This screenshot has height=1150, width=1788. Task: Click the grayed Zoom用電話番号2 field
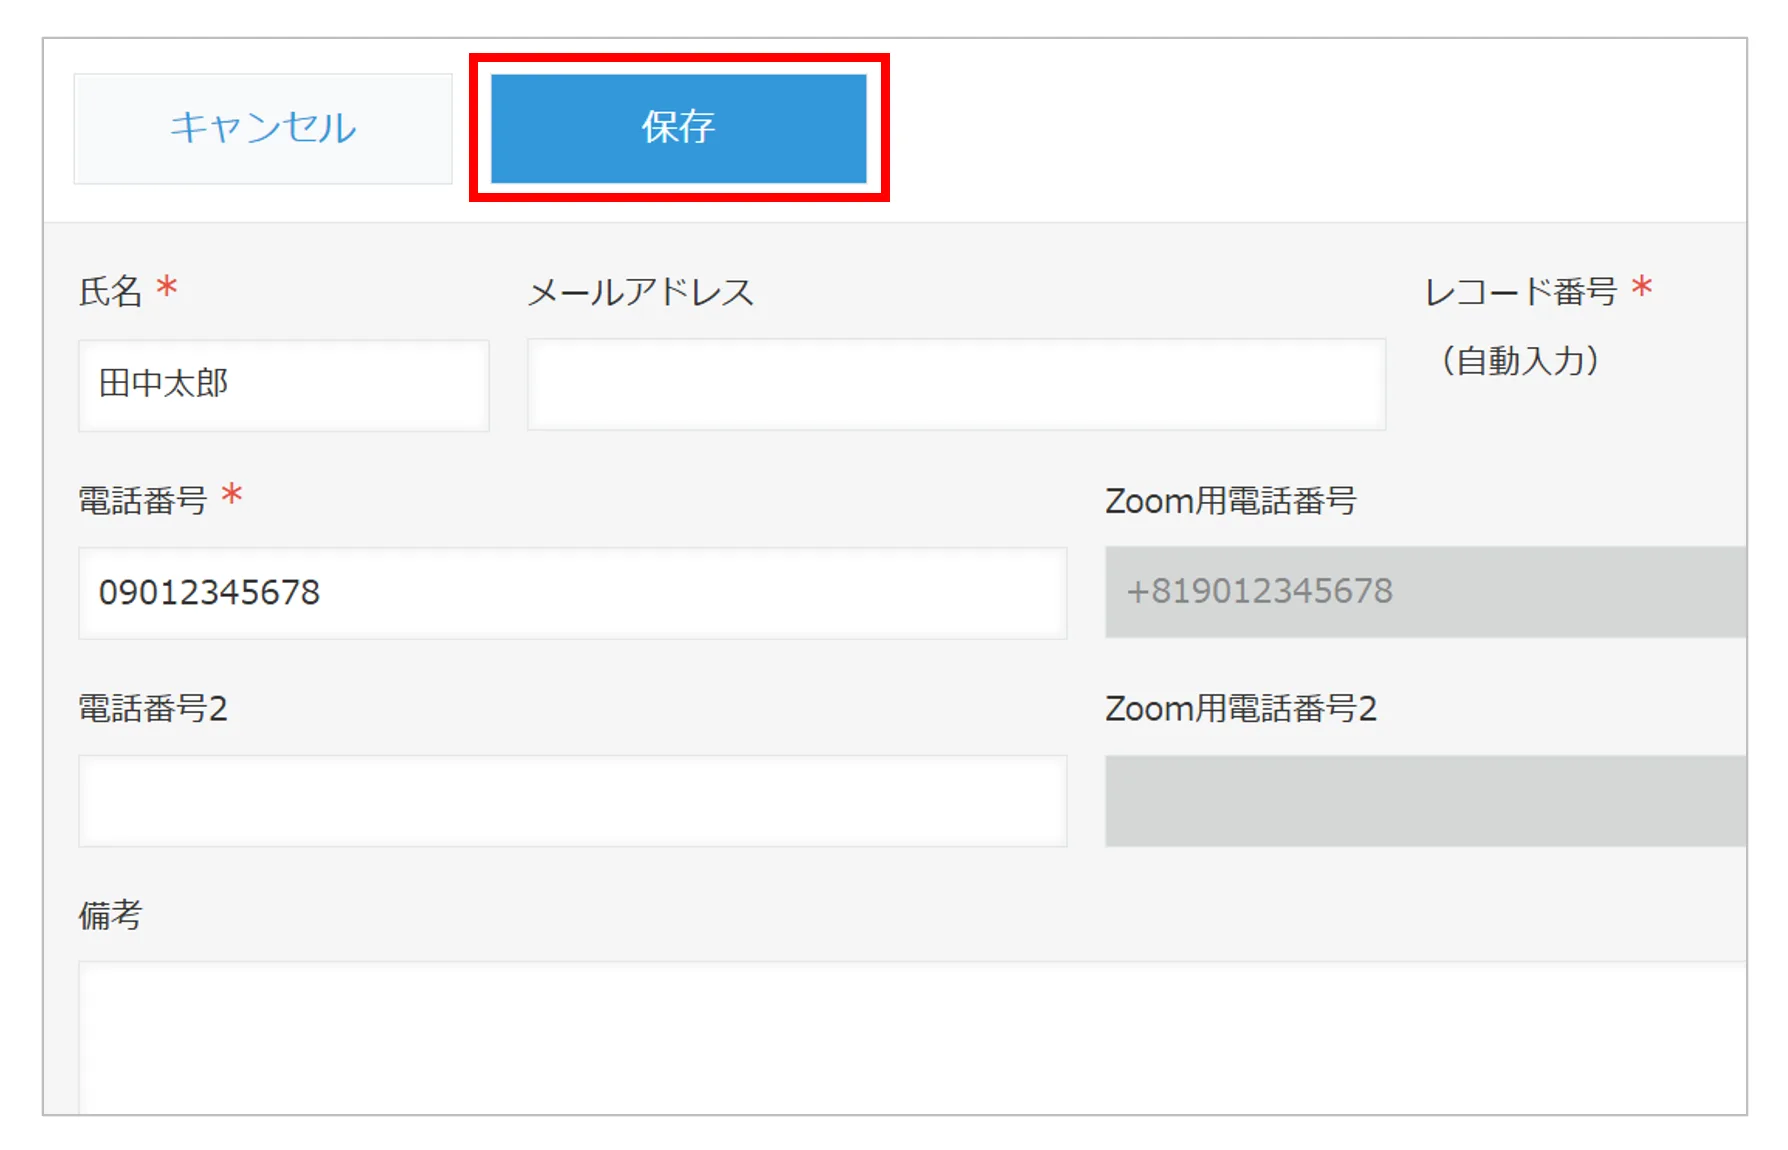click(x=1426, y=801)
